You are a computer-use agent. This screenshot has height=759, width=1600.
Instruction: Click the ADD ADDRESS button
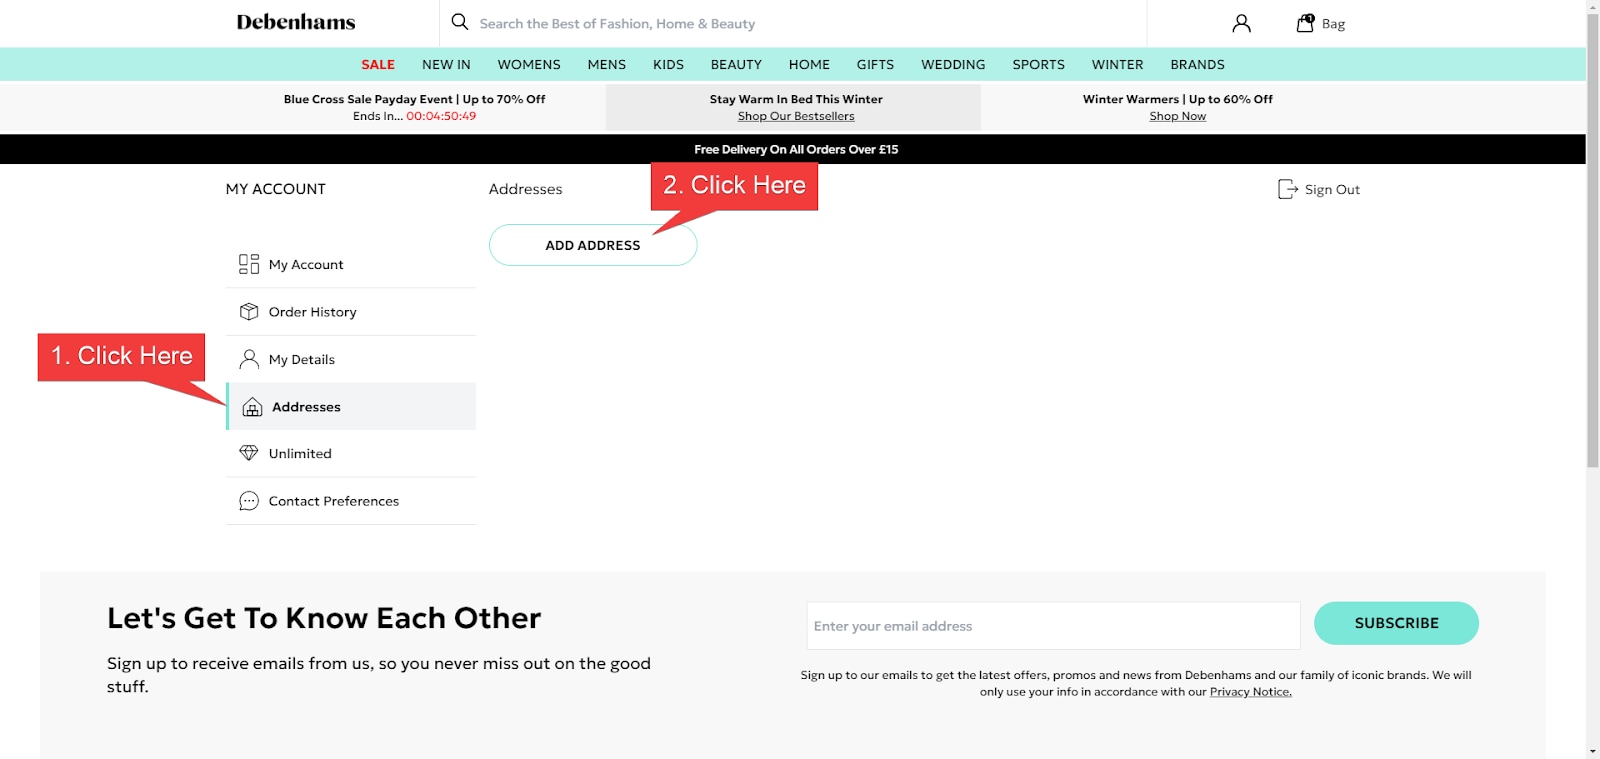point(593,245)
